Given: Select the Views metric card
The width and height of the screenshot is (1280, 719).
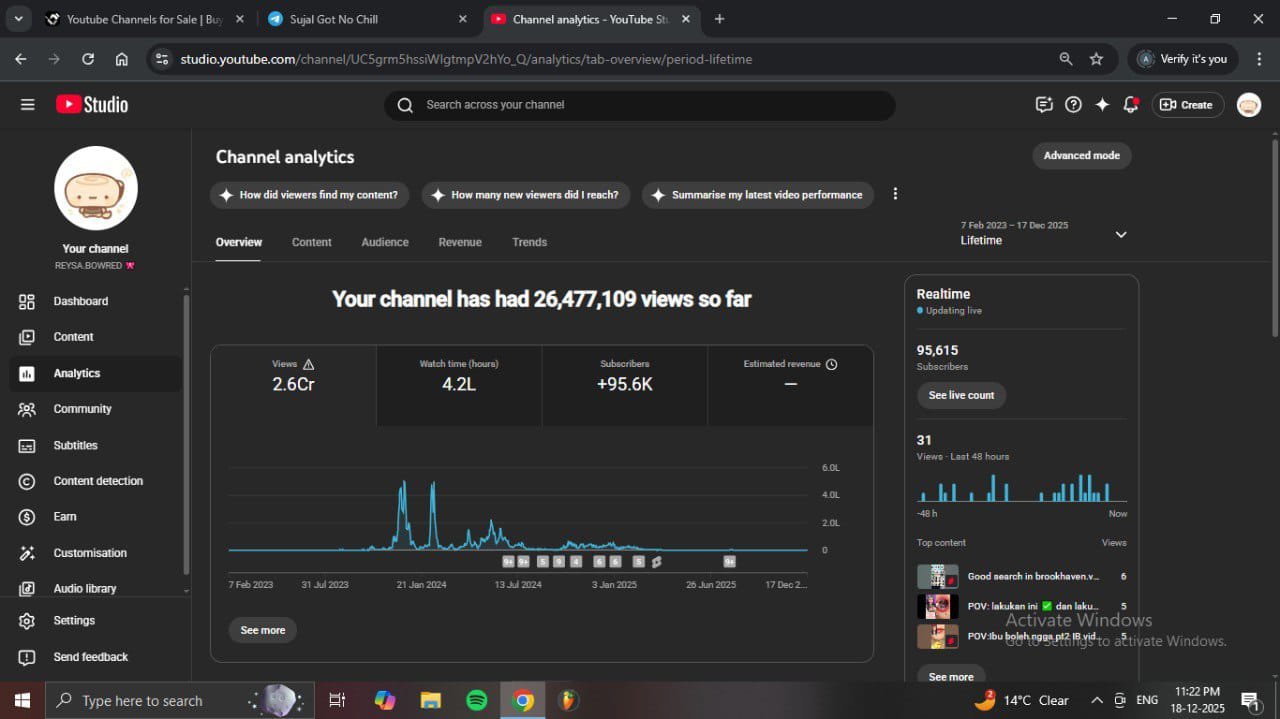Looking at the screenshot, I should tap(293, 376).
